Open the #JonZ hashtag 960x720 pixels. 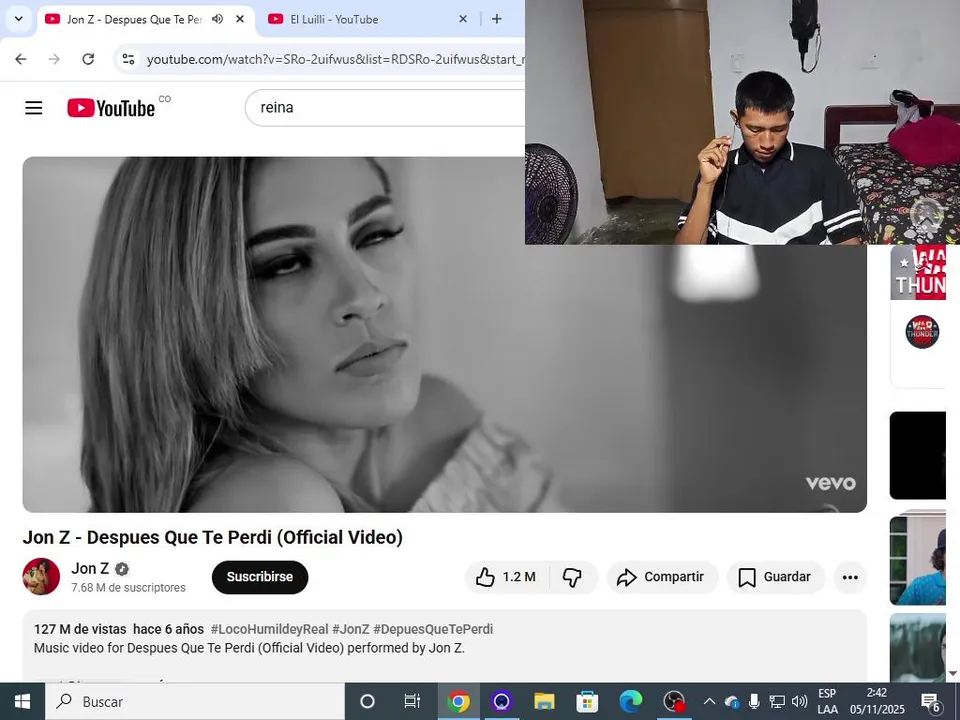pyautogui.click(x=351, y=629)
